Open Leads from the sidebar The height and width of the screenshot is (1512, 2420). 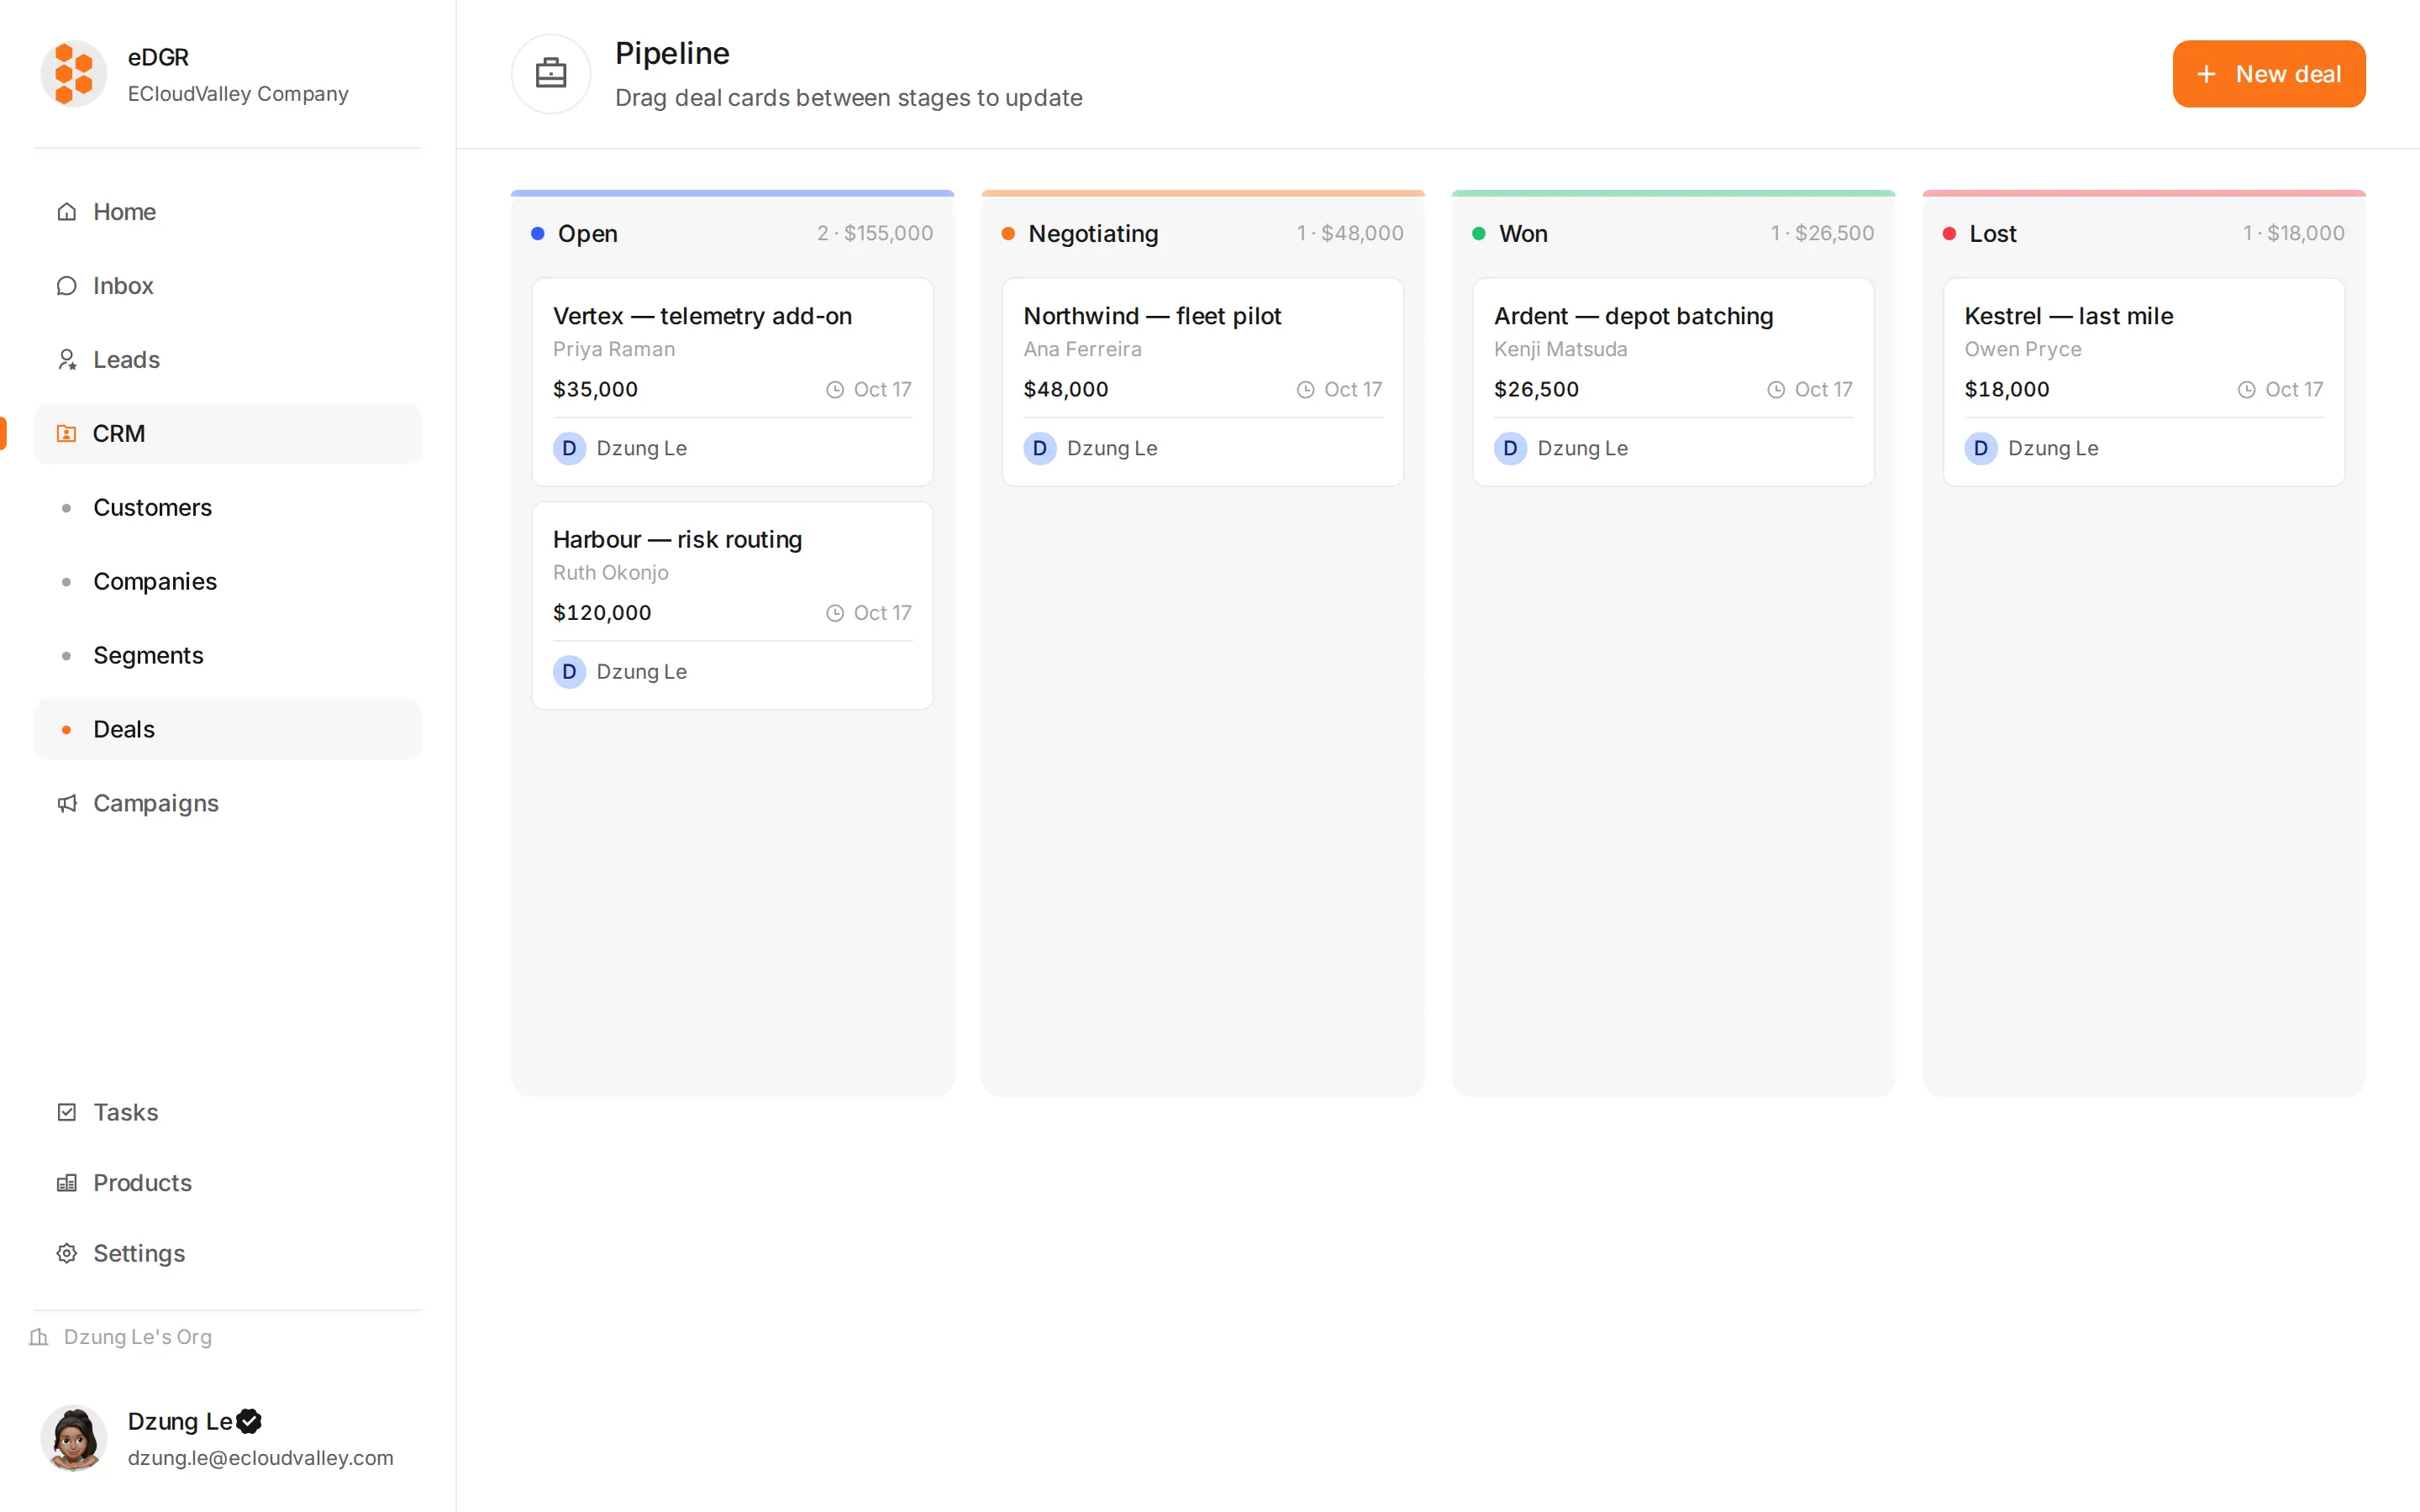(x=227, y=360)
